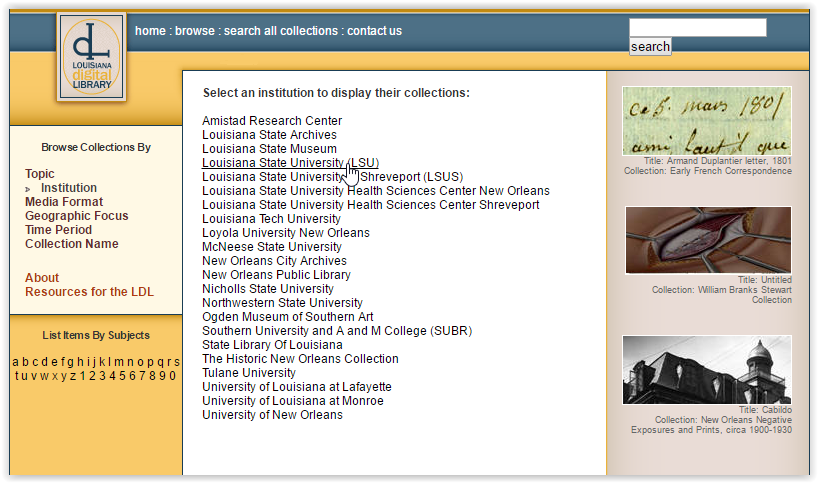The height and width of the screenshot is (483, 818).
Task: List items by subject letter z
Action: point(73,376)
